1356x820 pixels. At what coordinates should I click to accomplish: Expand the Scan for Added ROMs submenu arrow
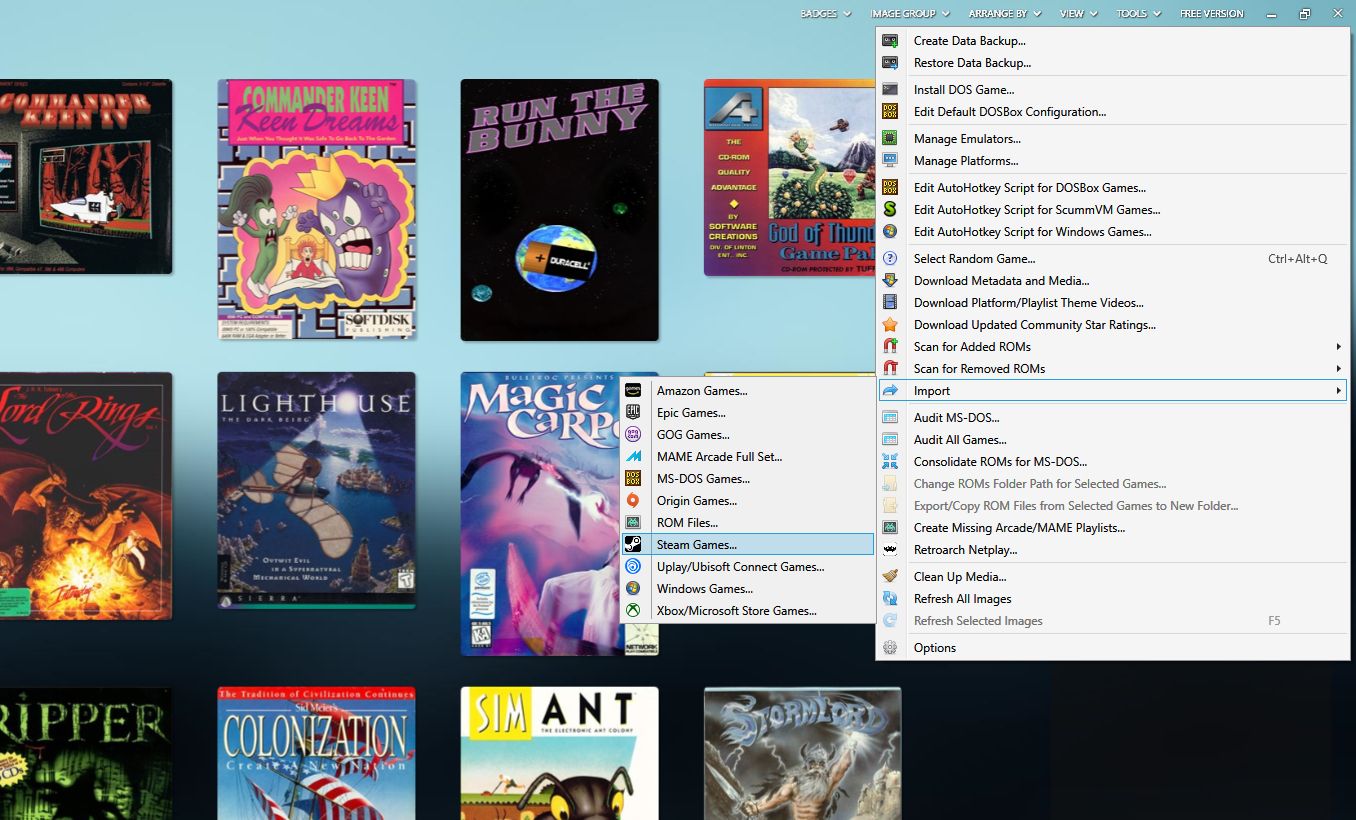tap(1338, 347)
